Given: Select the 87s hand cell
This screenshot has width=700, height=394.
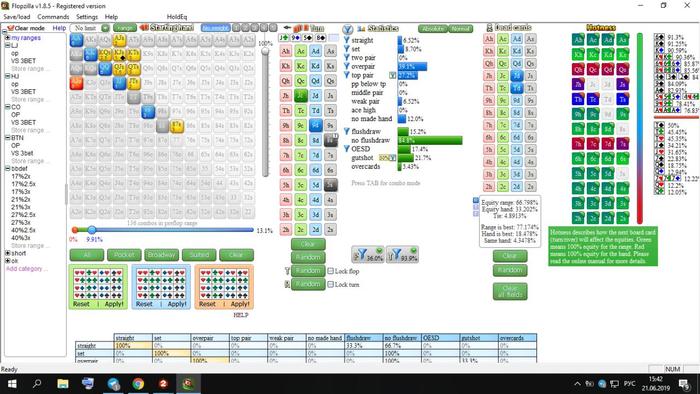Looking at the screenshot, I should pyautogui.click(x=176, y=126).
